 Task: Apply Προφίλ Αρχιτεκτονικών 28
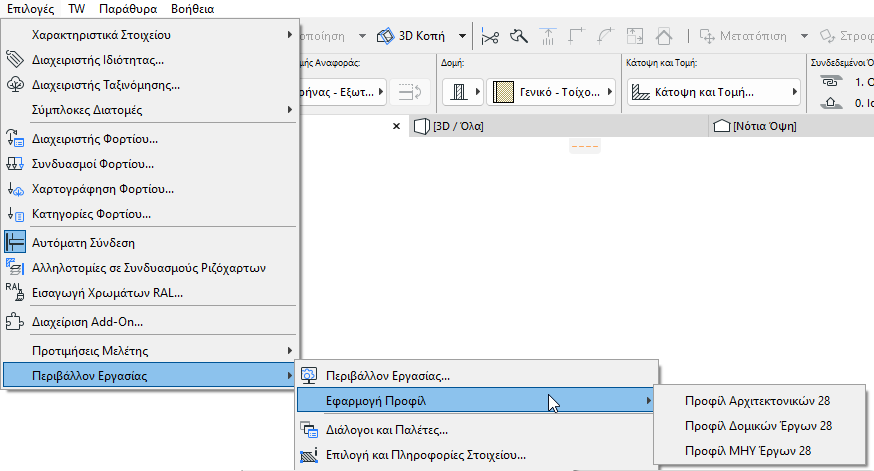[758, 401]
